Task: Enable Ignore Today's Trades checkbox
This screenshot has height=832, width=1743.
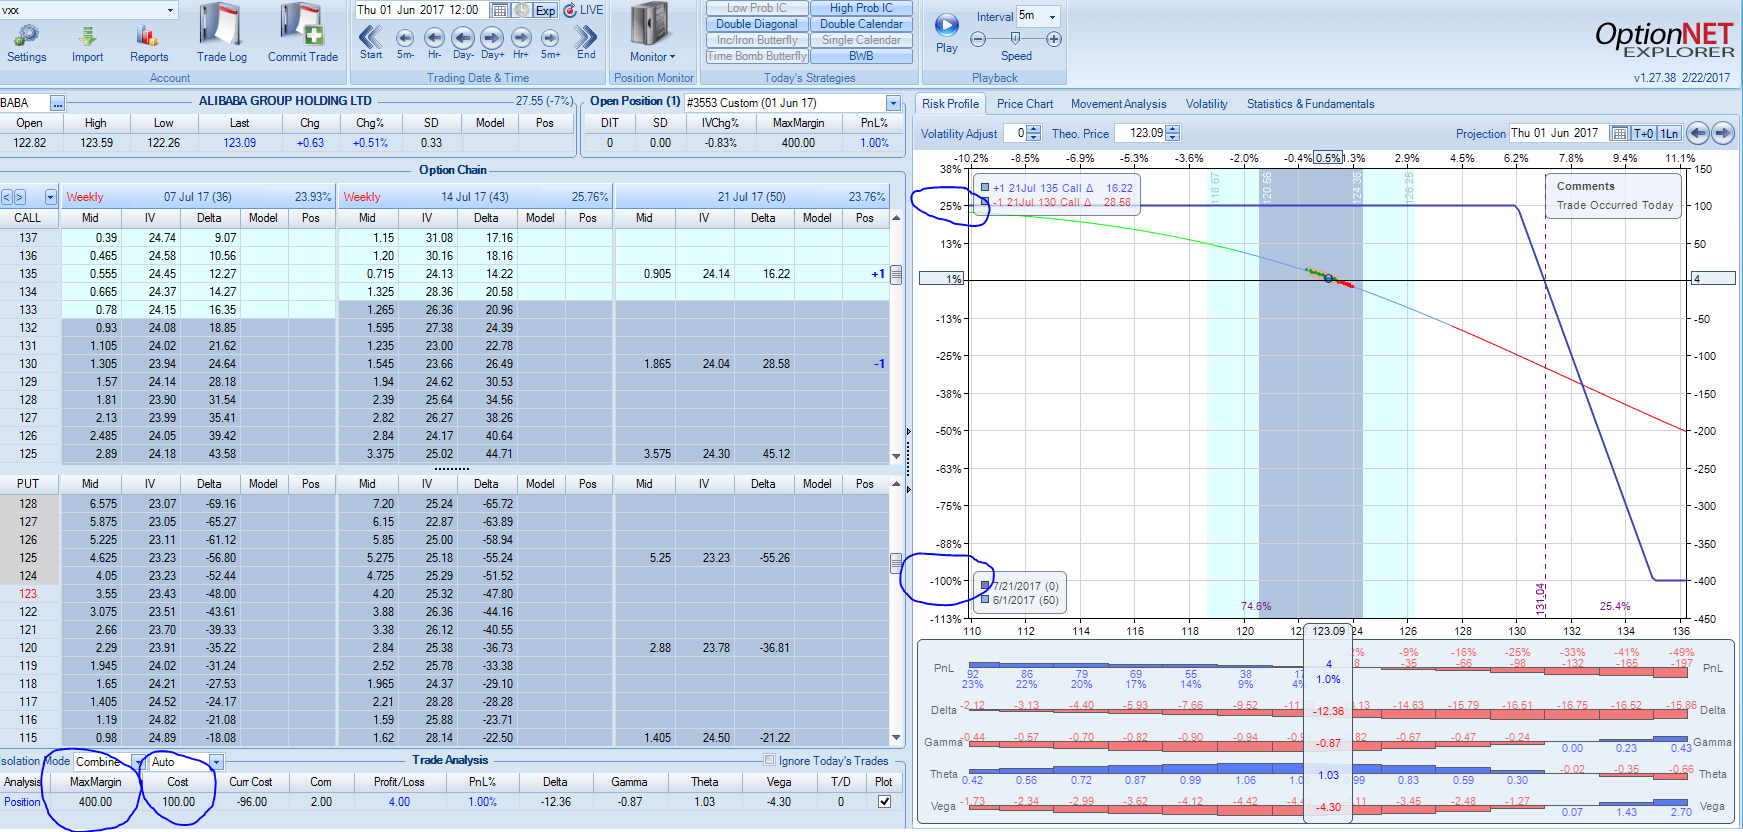Action: pyautogui.click(x=769, y=760)
